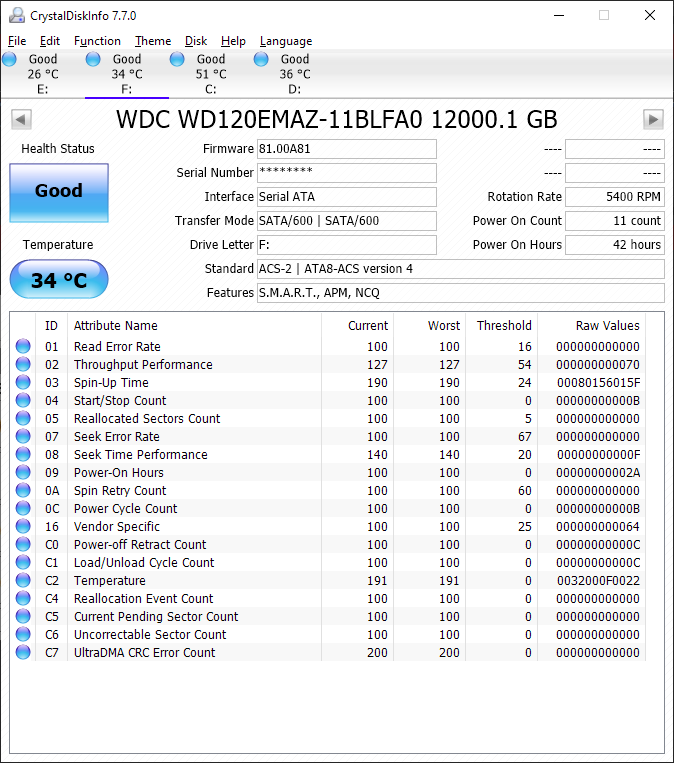Click the 34 °C temperature button
The width and height of the screenshot is (674, 763).
pyautogui.click(x=59, y=280)
